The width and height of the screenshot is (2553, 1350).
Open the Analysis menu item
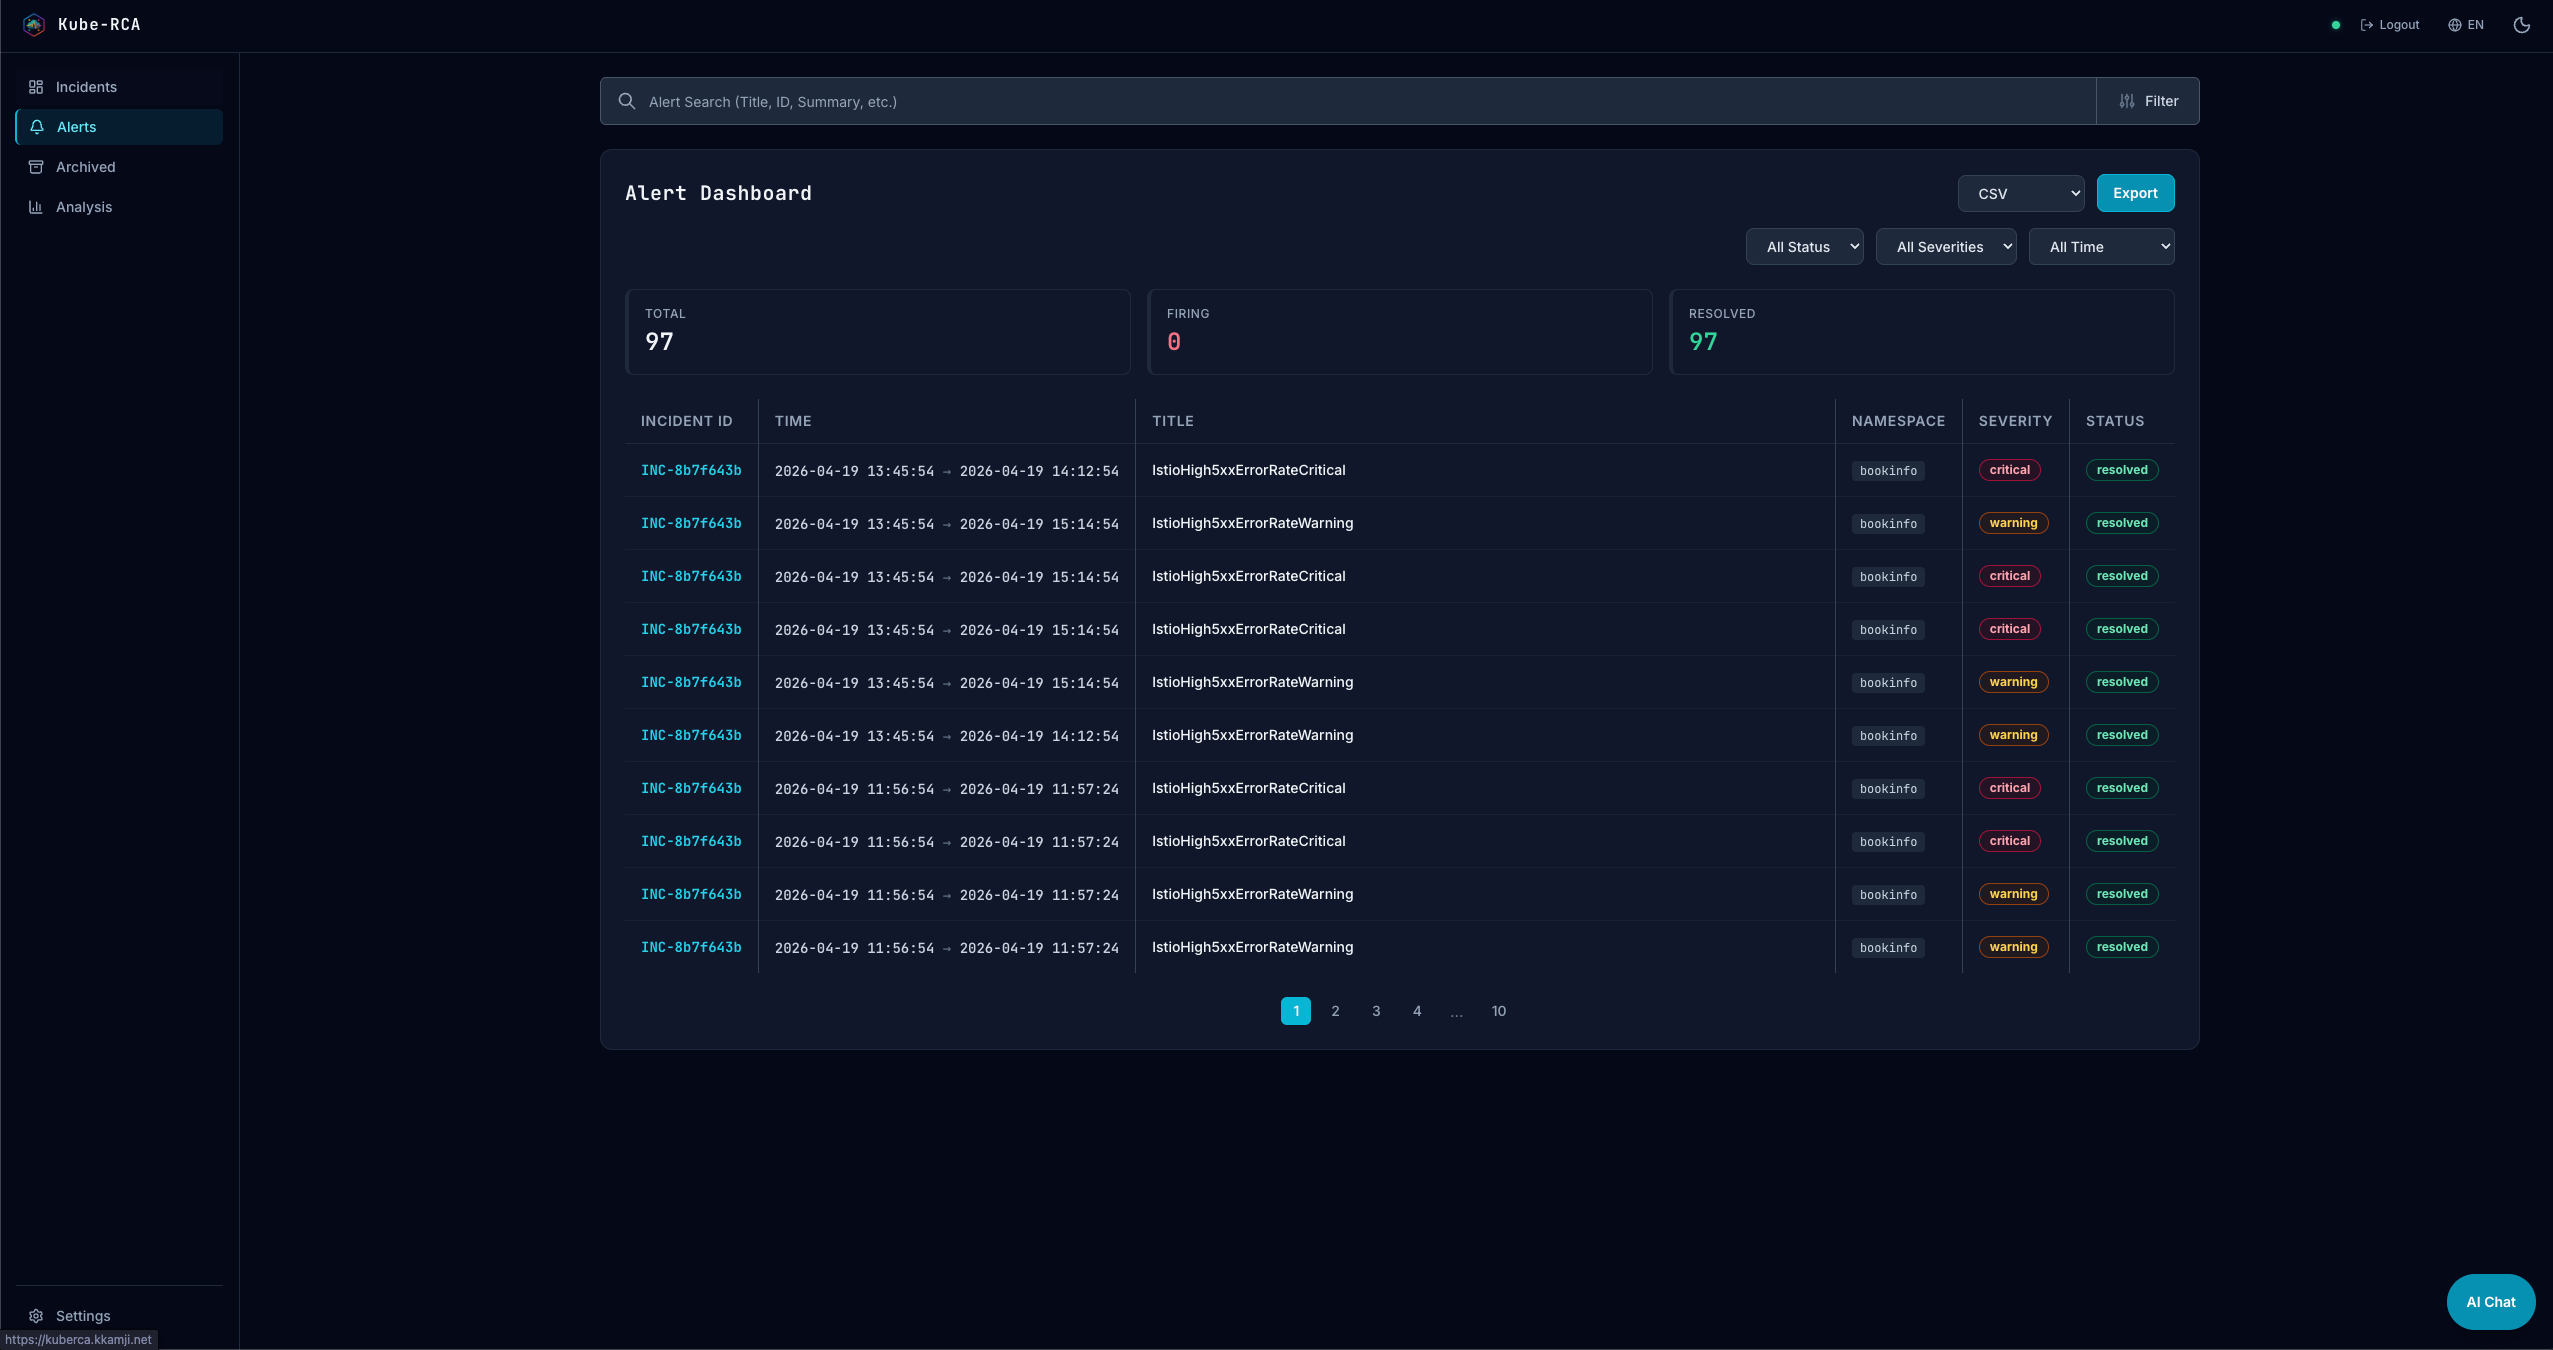[119, 207]
